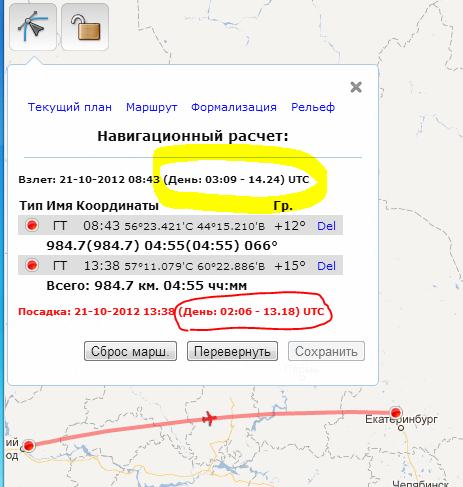This screenshot has width=463, height=487.
Task: Select the route drawing tool icon
Action: [x=33, y=27]
